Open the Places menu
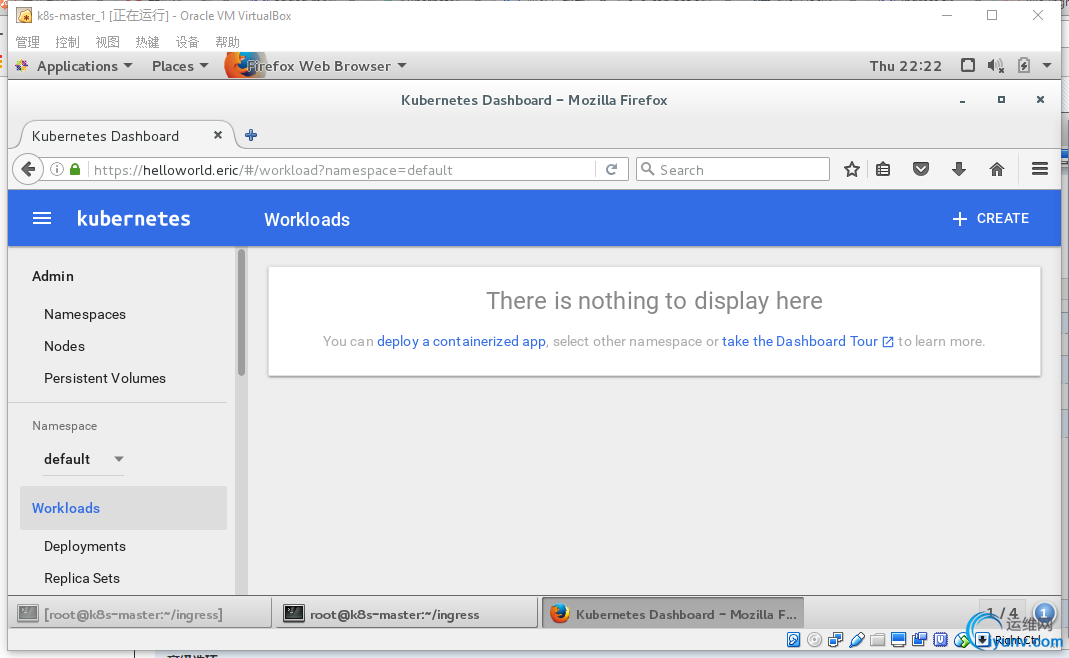Viewport: 1069px width, 658px height. pos(180,66)
